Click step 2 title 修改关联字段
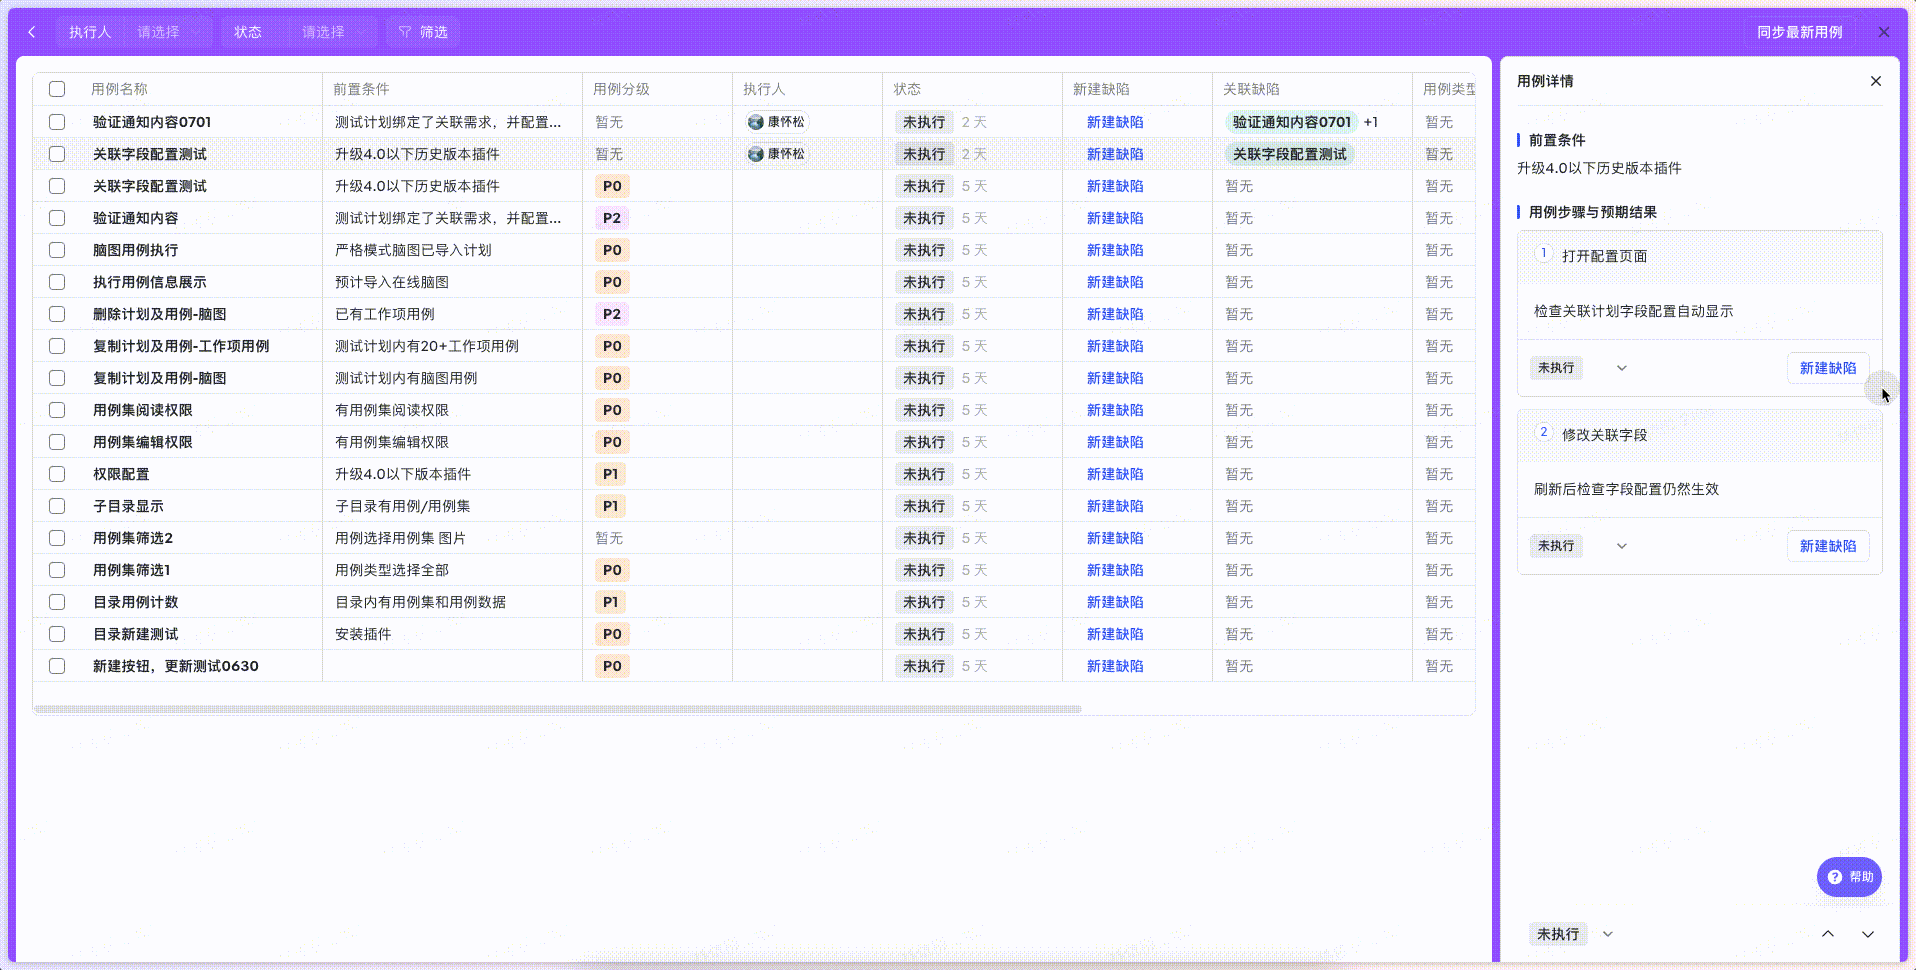 point(1604,435)
